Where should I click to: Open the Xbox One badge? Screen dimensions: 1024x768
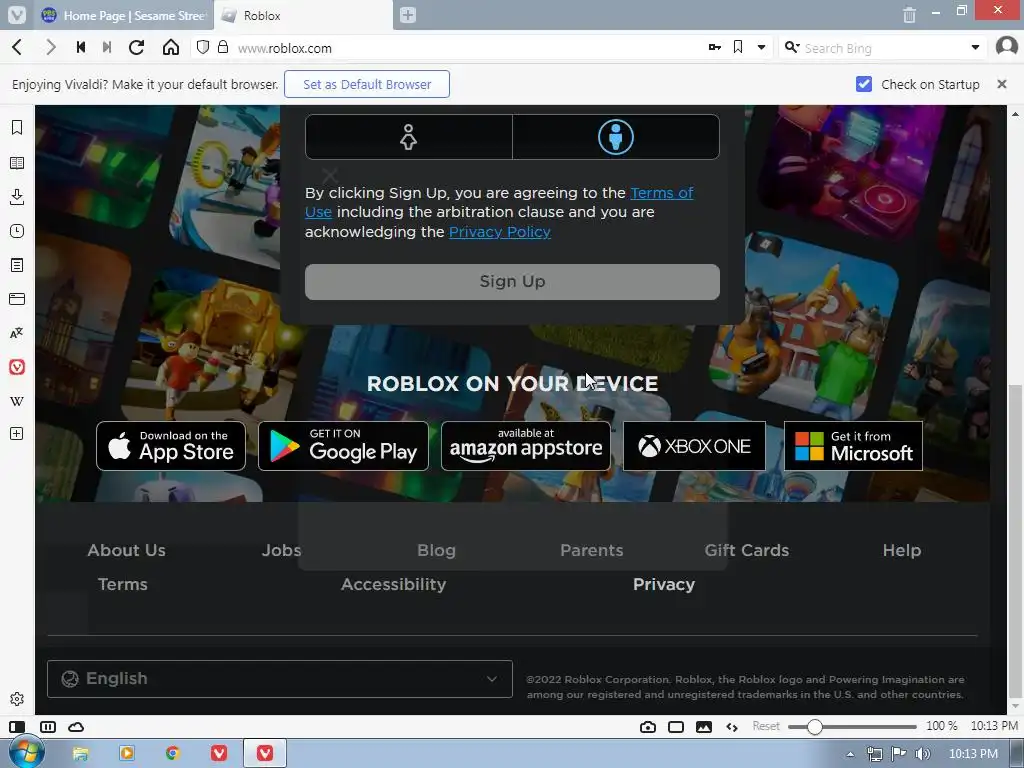tap(694, 446)
